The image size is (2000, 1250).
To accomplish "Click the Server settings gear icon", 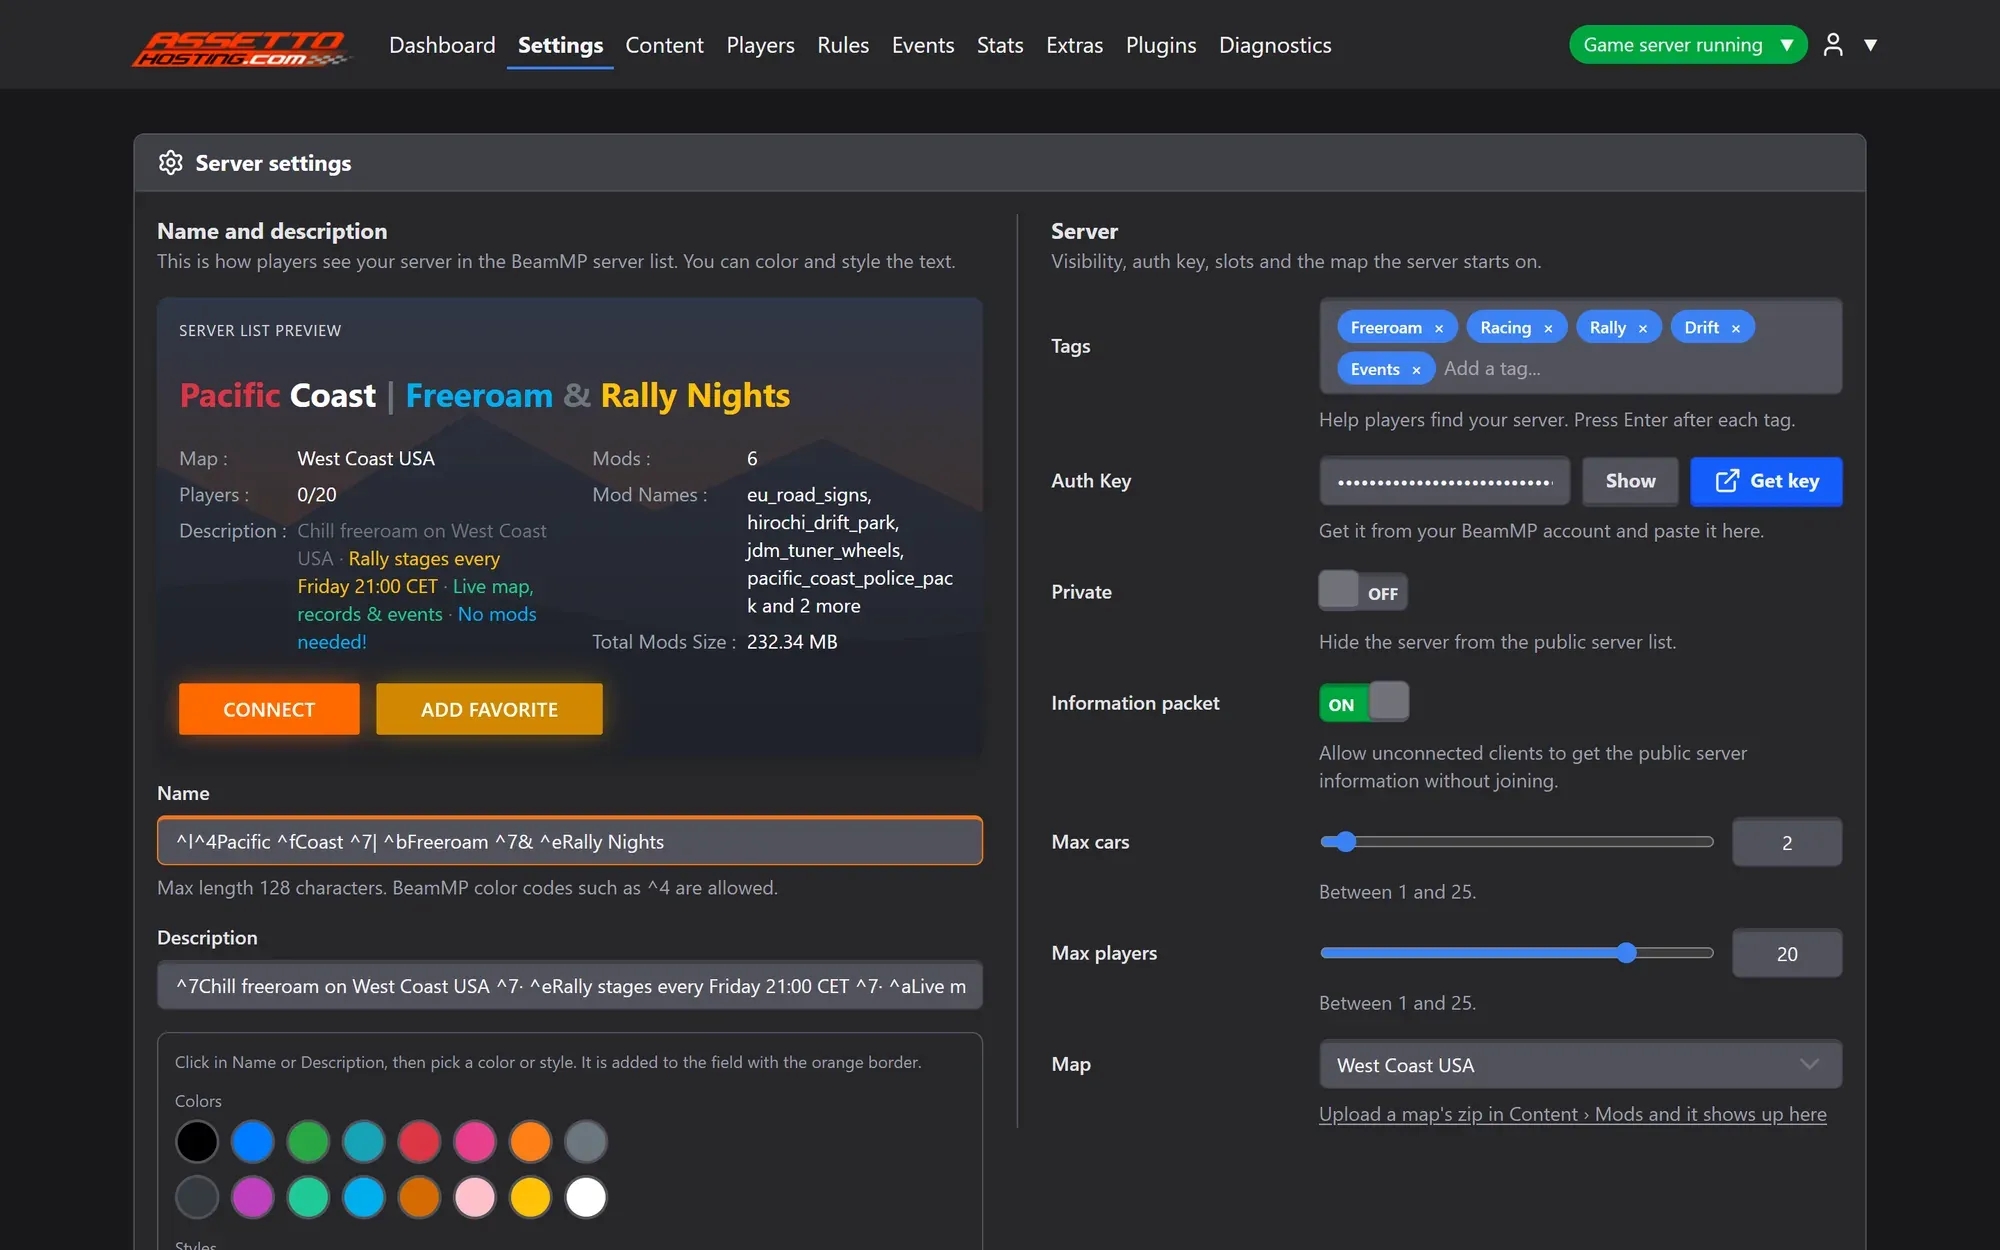I will [x=171, y=163].
